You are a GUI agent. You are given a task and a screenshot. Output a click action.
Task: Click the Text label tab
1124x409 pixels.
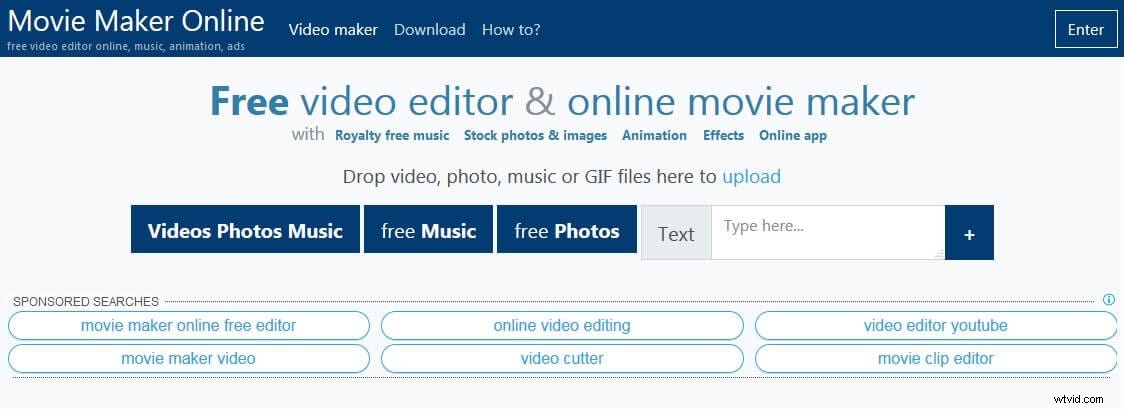[676, 233]
